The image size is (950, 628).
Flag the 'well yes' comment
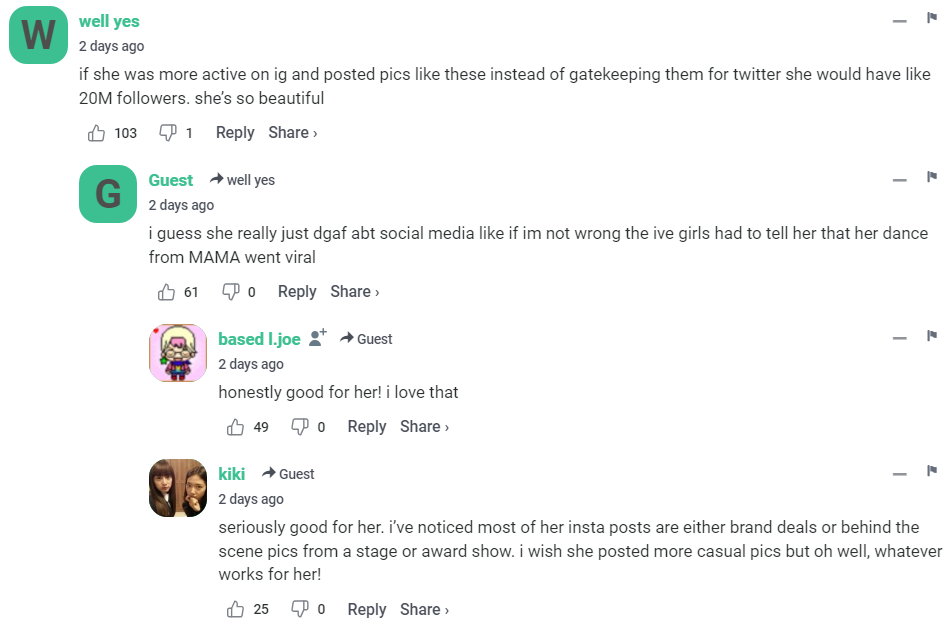tap(932, 18)
